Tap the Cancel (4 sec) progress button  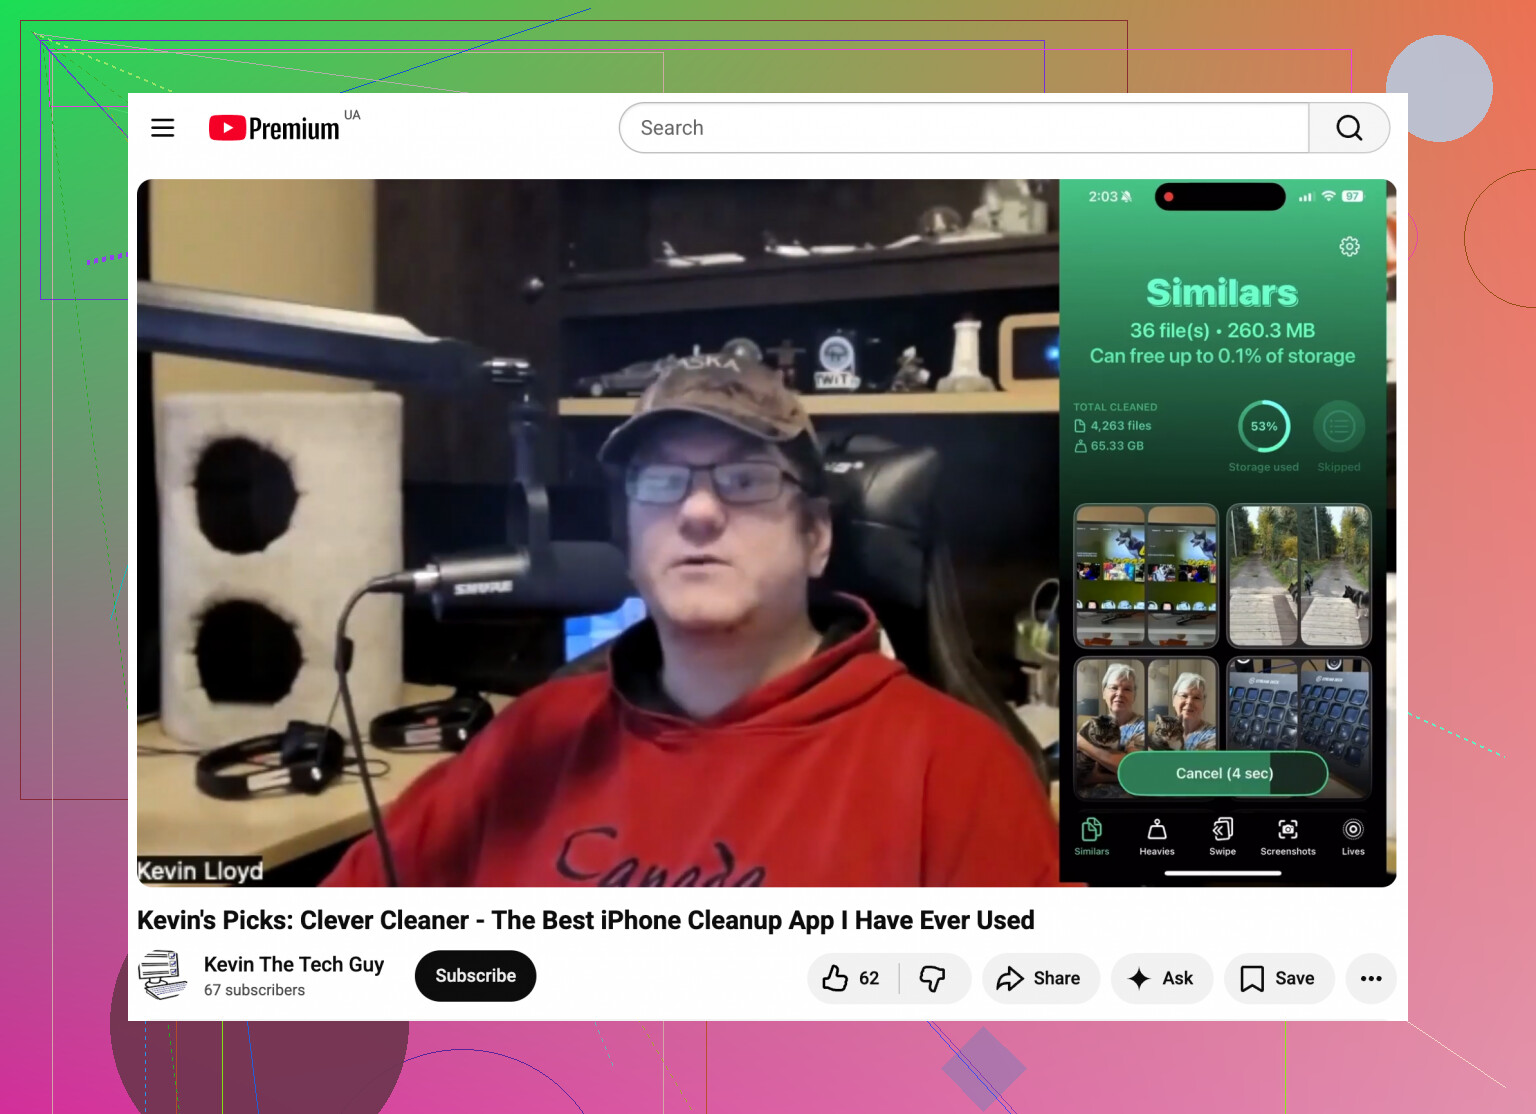(x=1223, y=773)
